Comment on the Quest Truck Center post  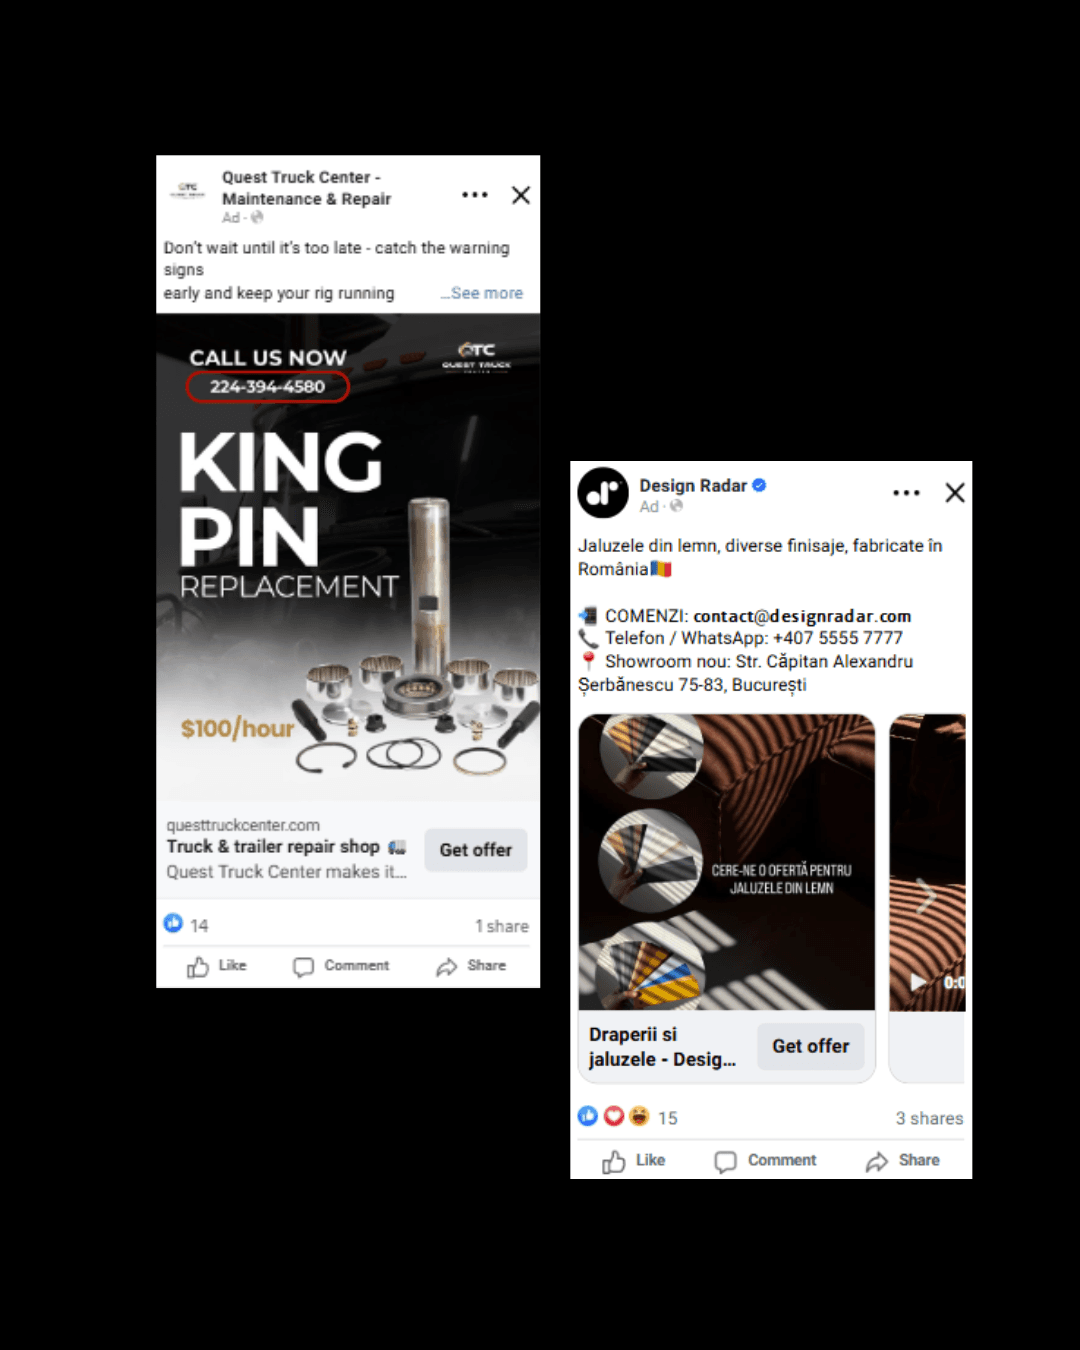click(x=341, y=966)
